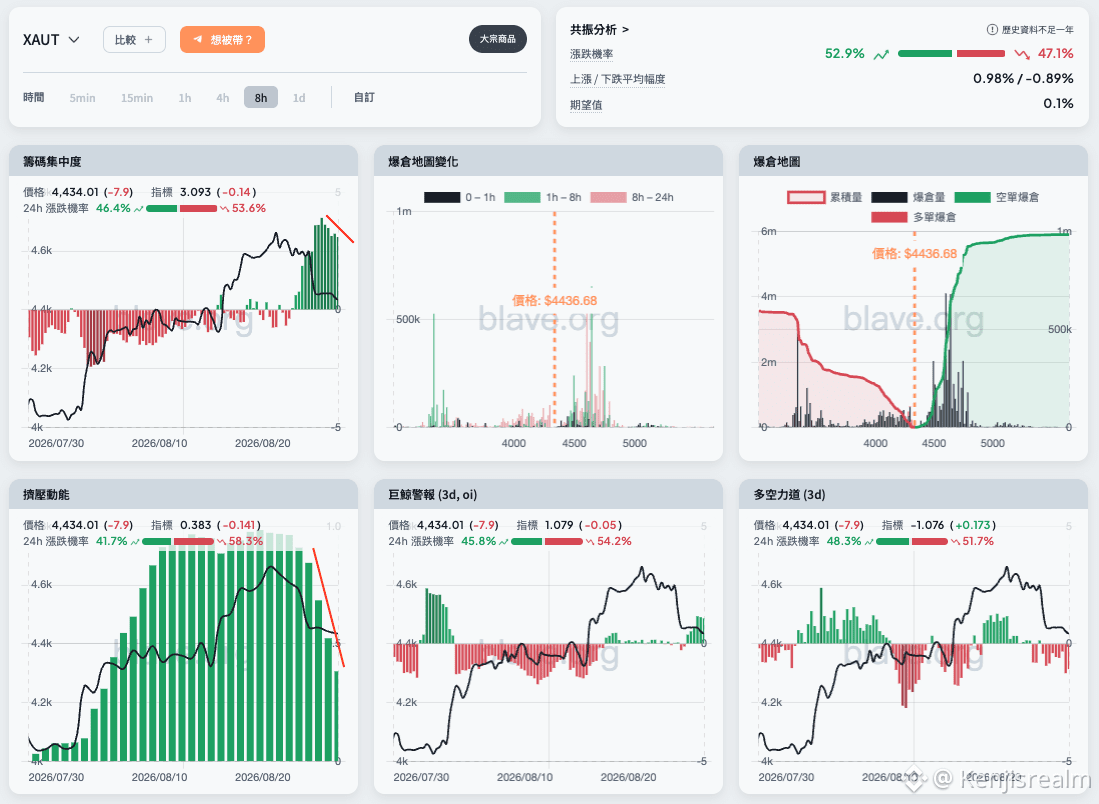Click the 巨鯨警報 (3d, oi) panel title
The width and height of the screenshot is (1099, 804).
pos(432,495)
